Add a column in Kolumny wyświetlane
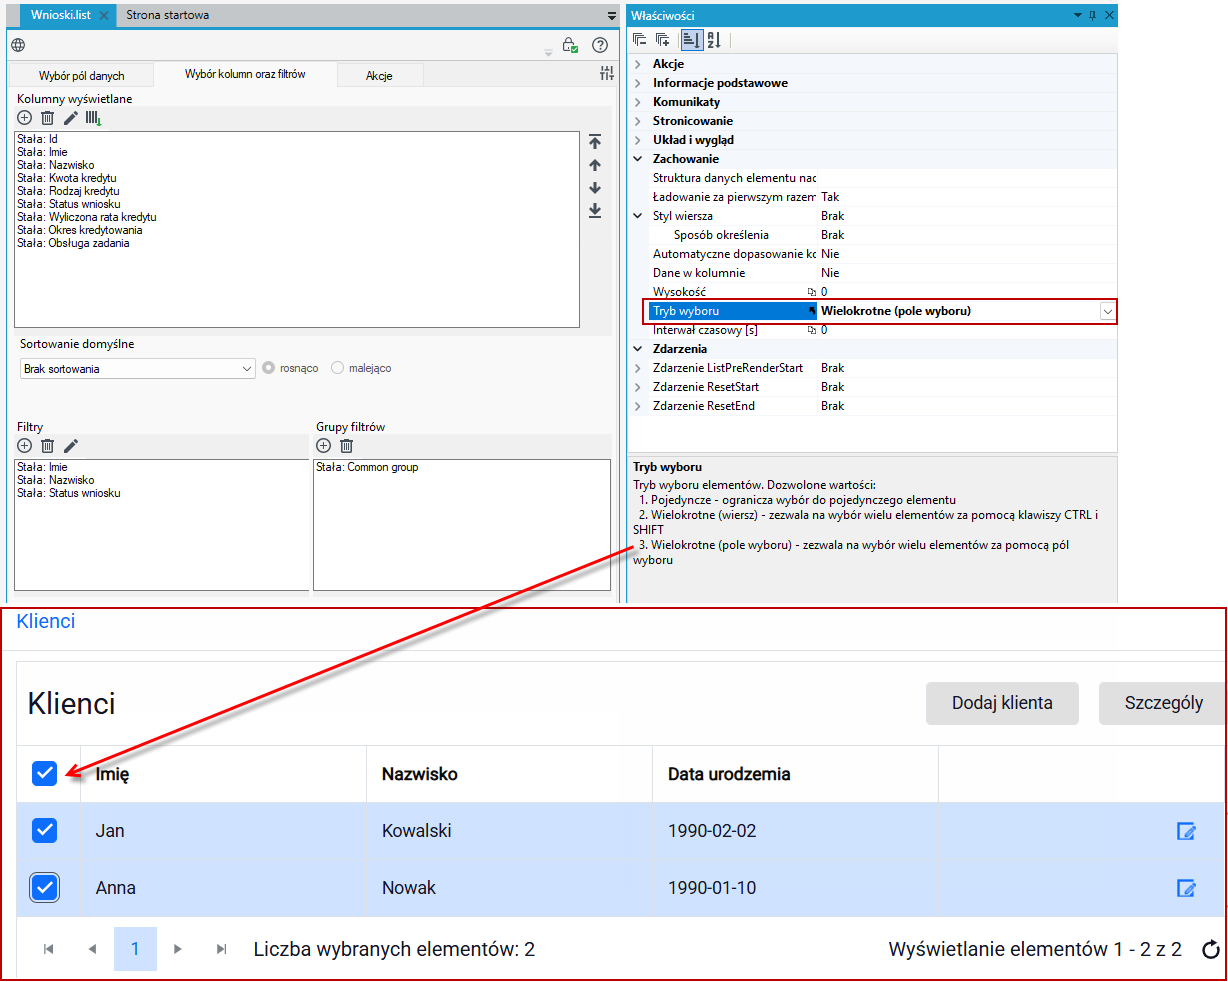Screen dimensions: 1228x982 click(25, 118)
